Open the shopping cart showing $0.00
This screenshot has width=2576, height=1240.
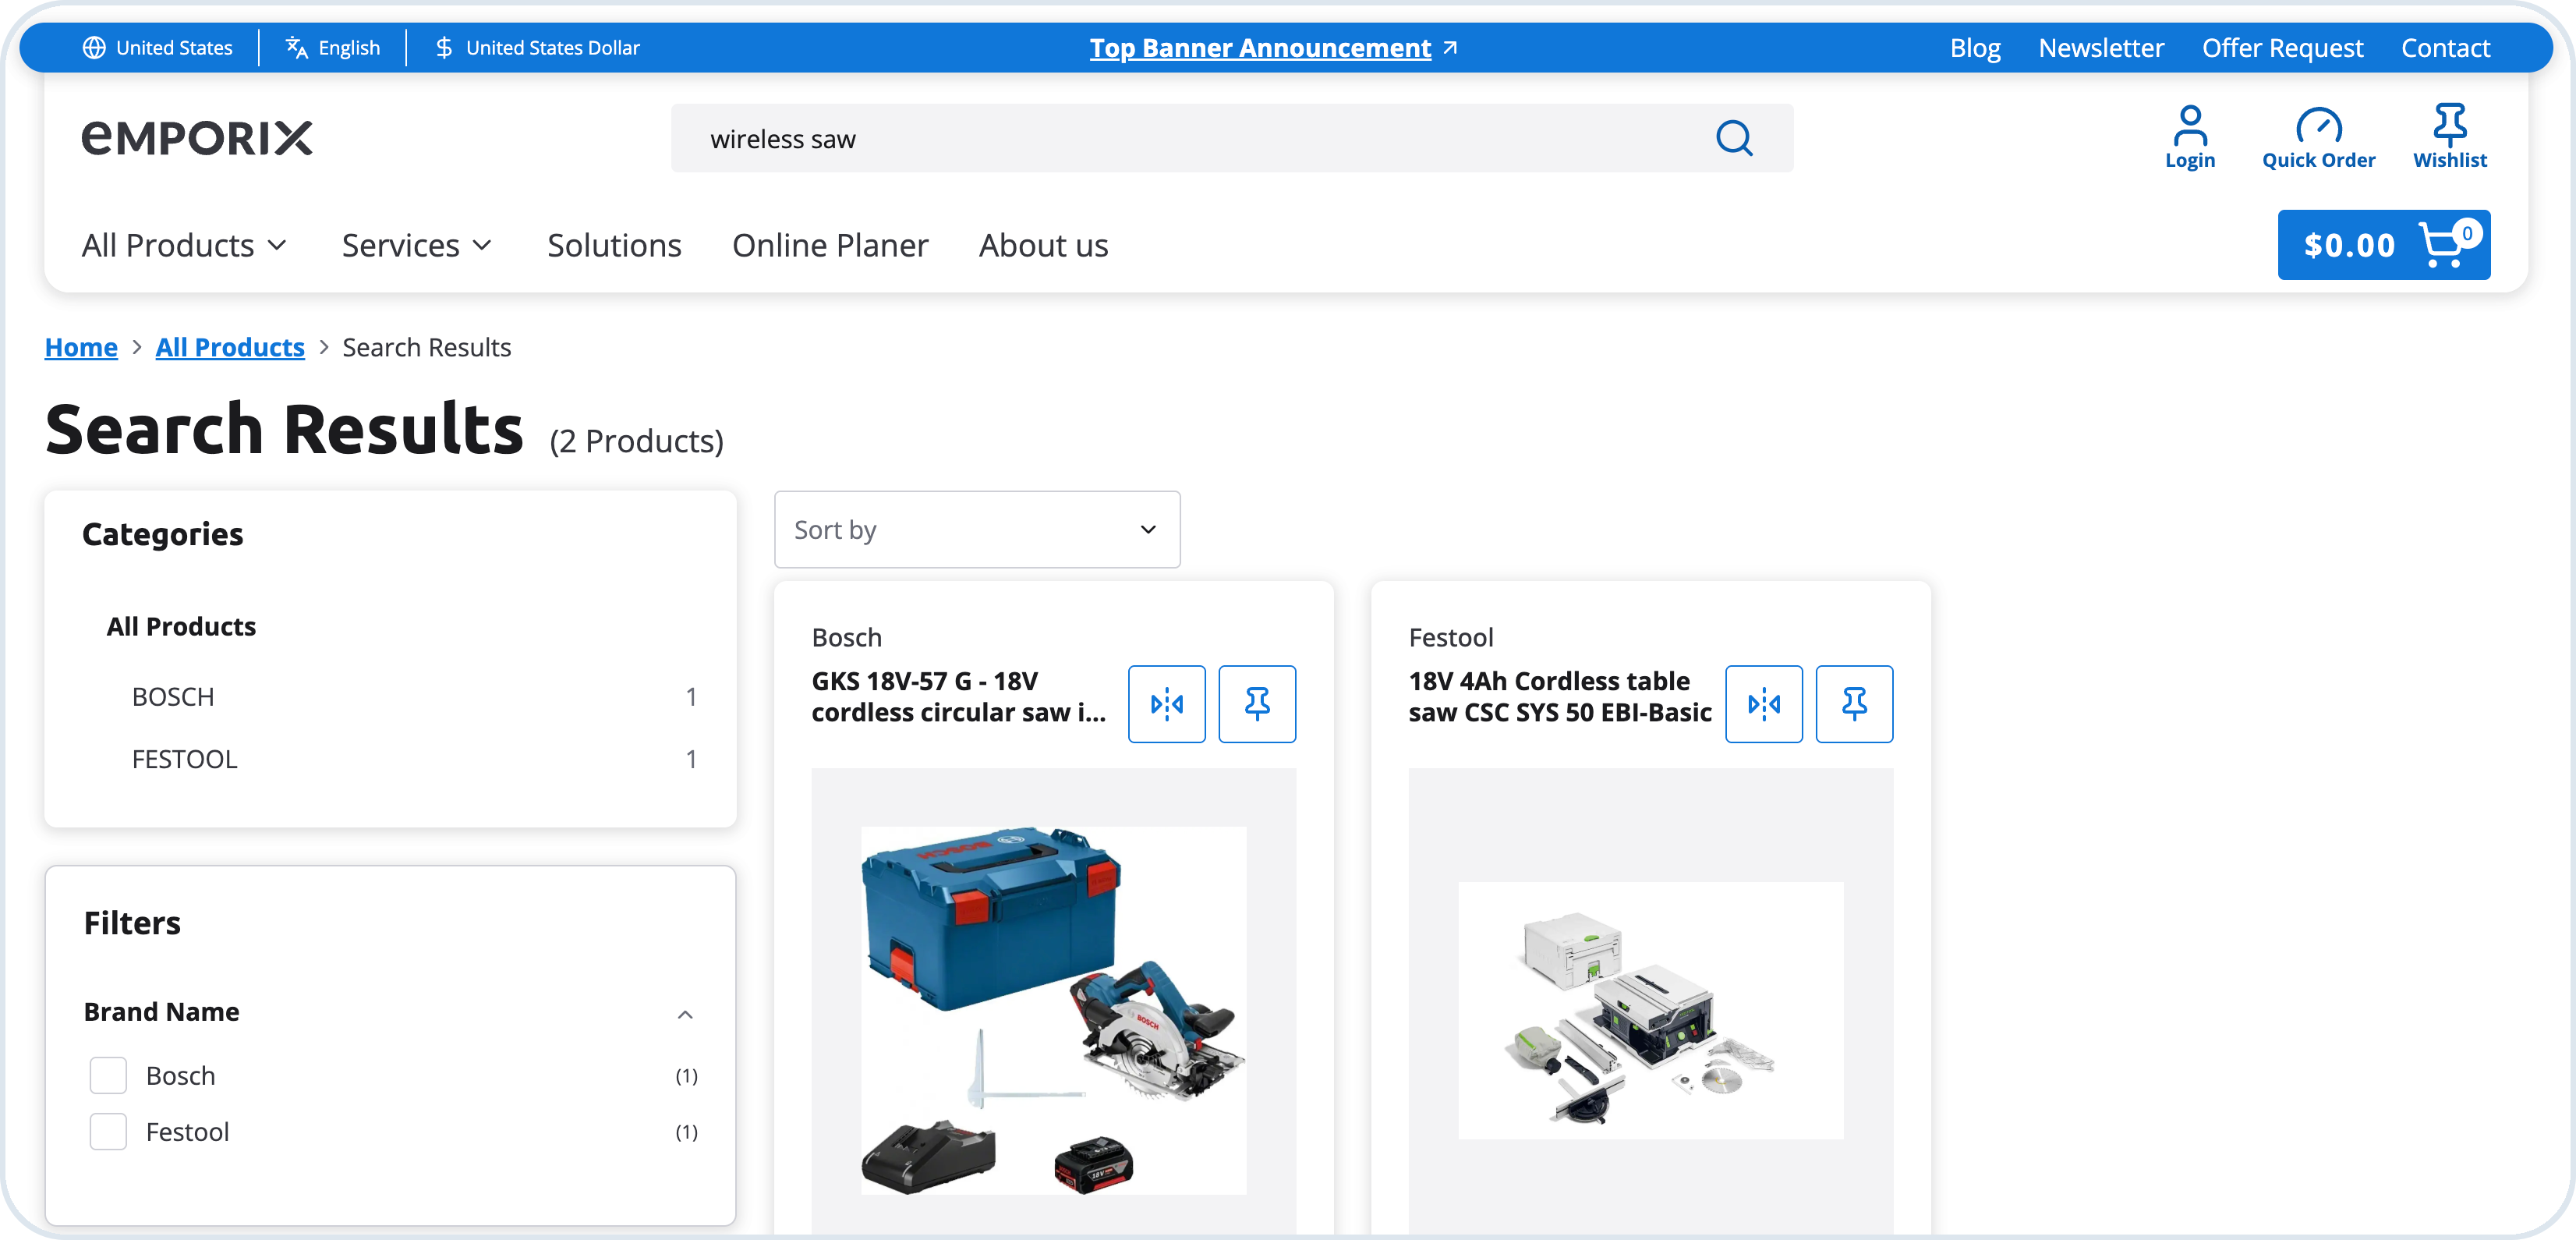point(2384,245)
